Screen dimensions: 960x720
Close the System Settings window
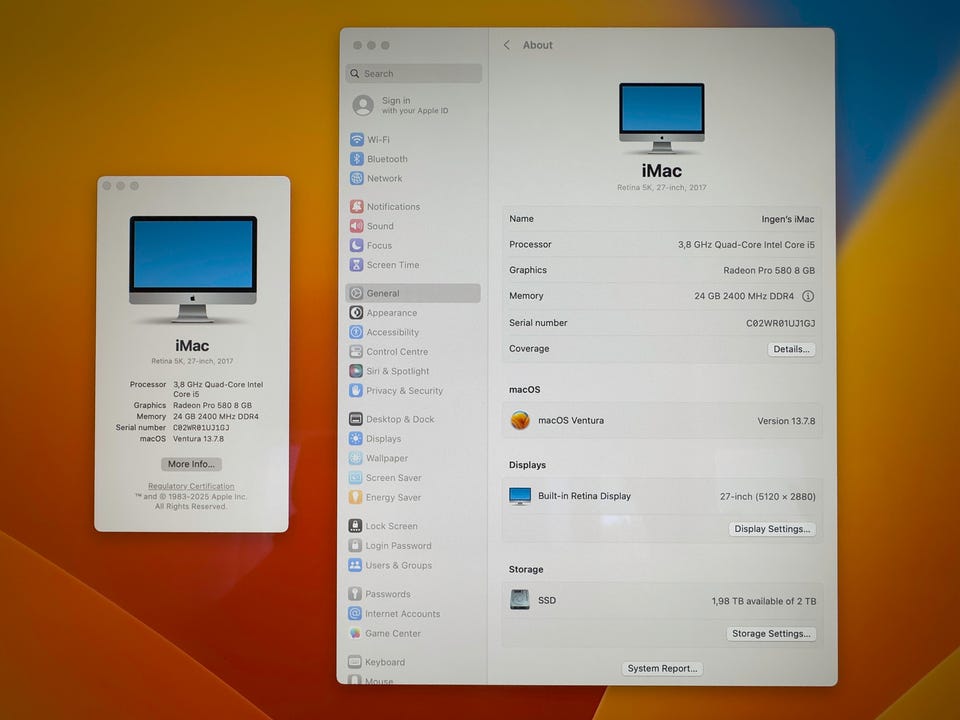click(358, 45)
